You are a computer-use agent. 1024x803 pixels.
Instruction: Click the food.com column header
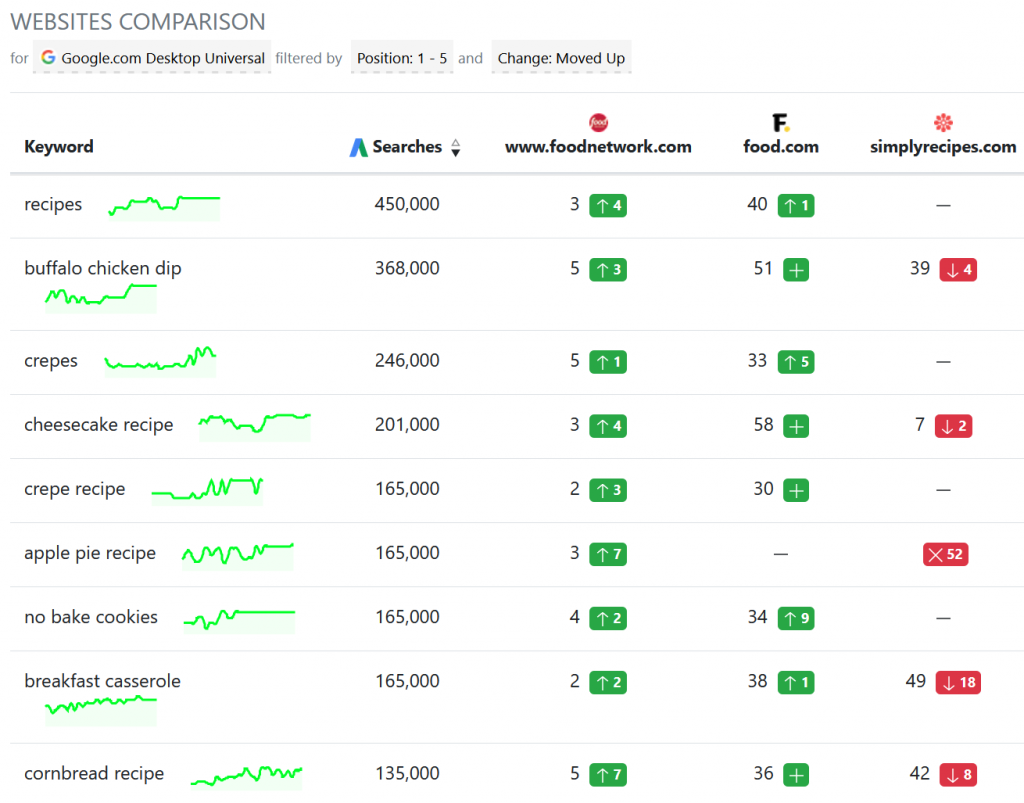coord(780,147)
